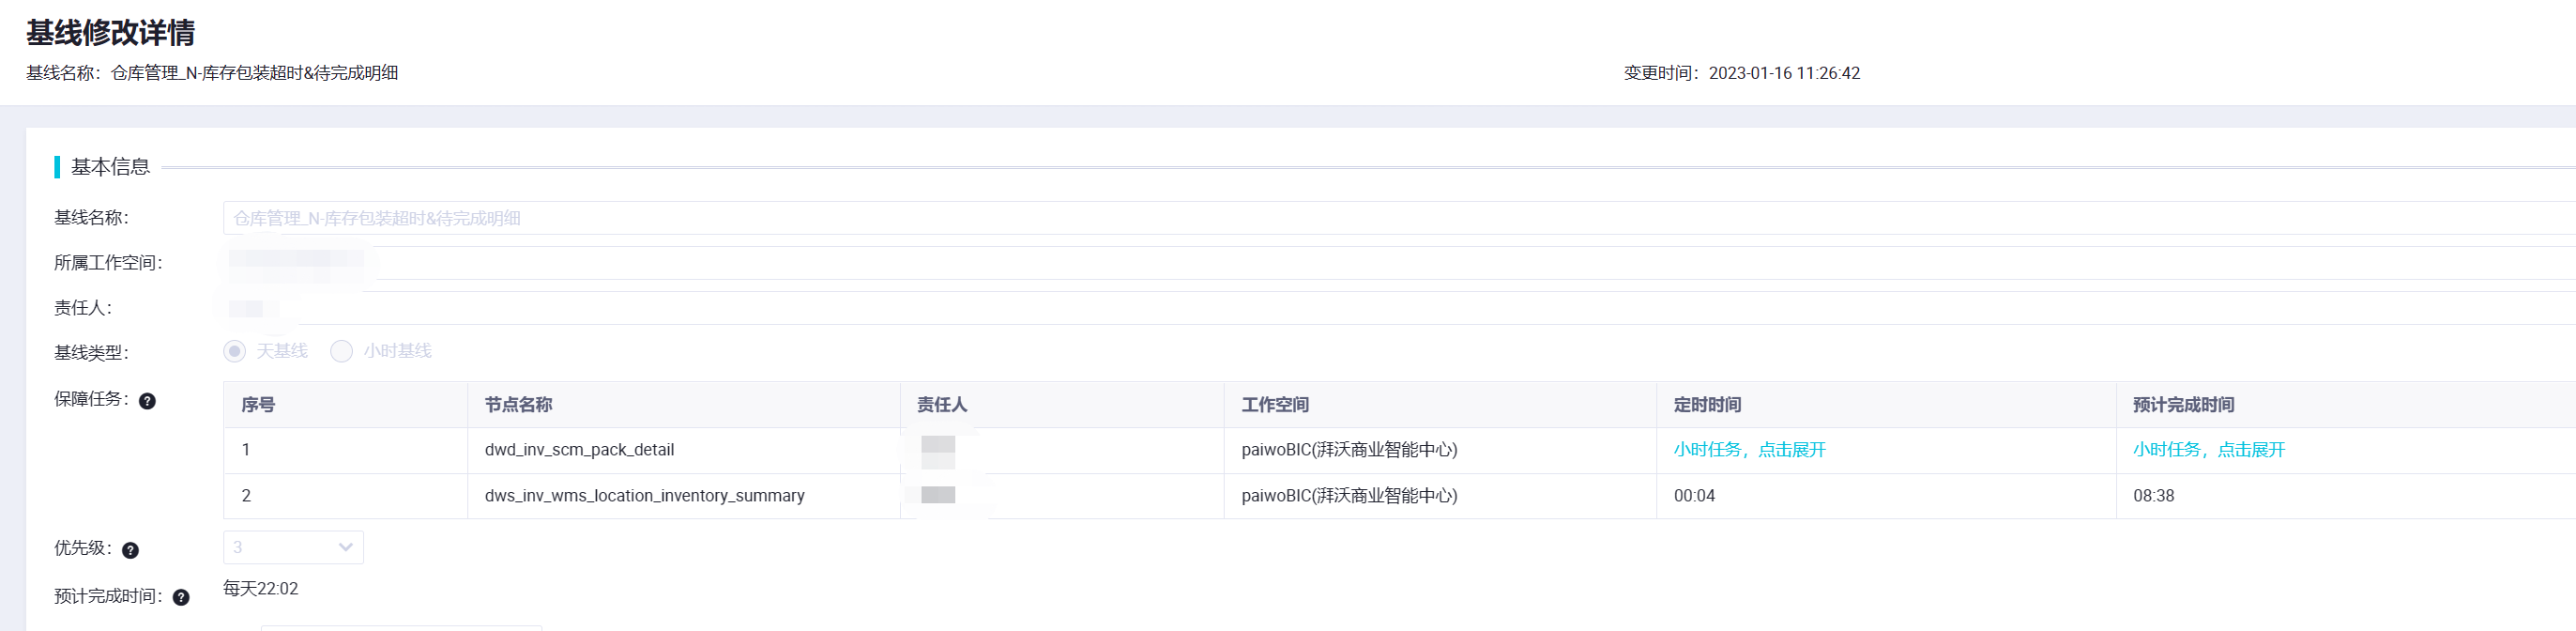The height and width of the screenshot is (631, 2576).
Task: Open the help tooltip icon for 预计完成时间
Action: tap(181, 597)
